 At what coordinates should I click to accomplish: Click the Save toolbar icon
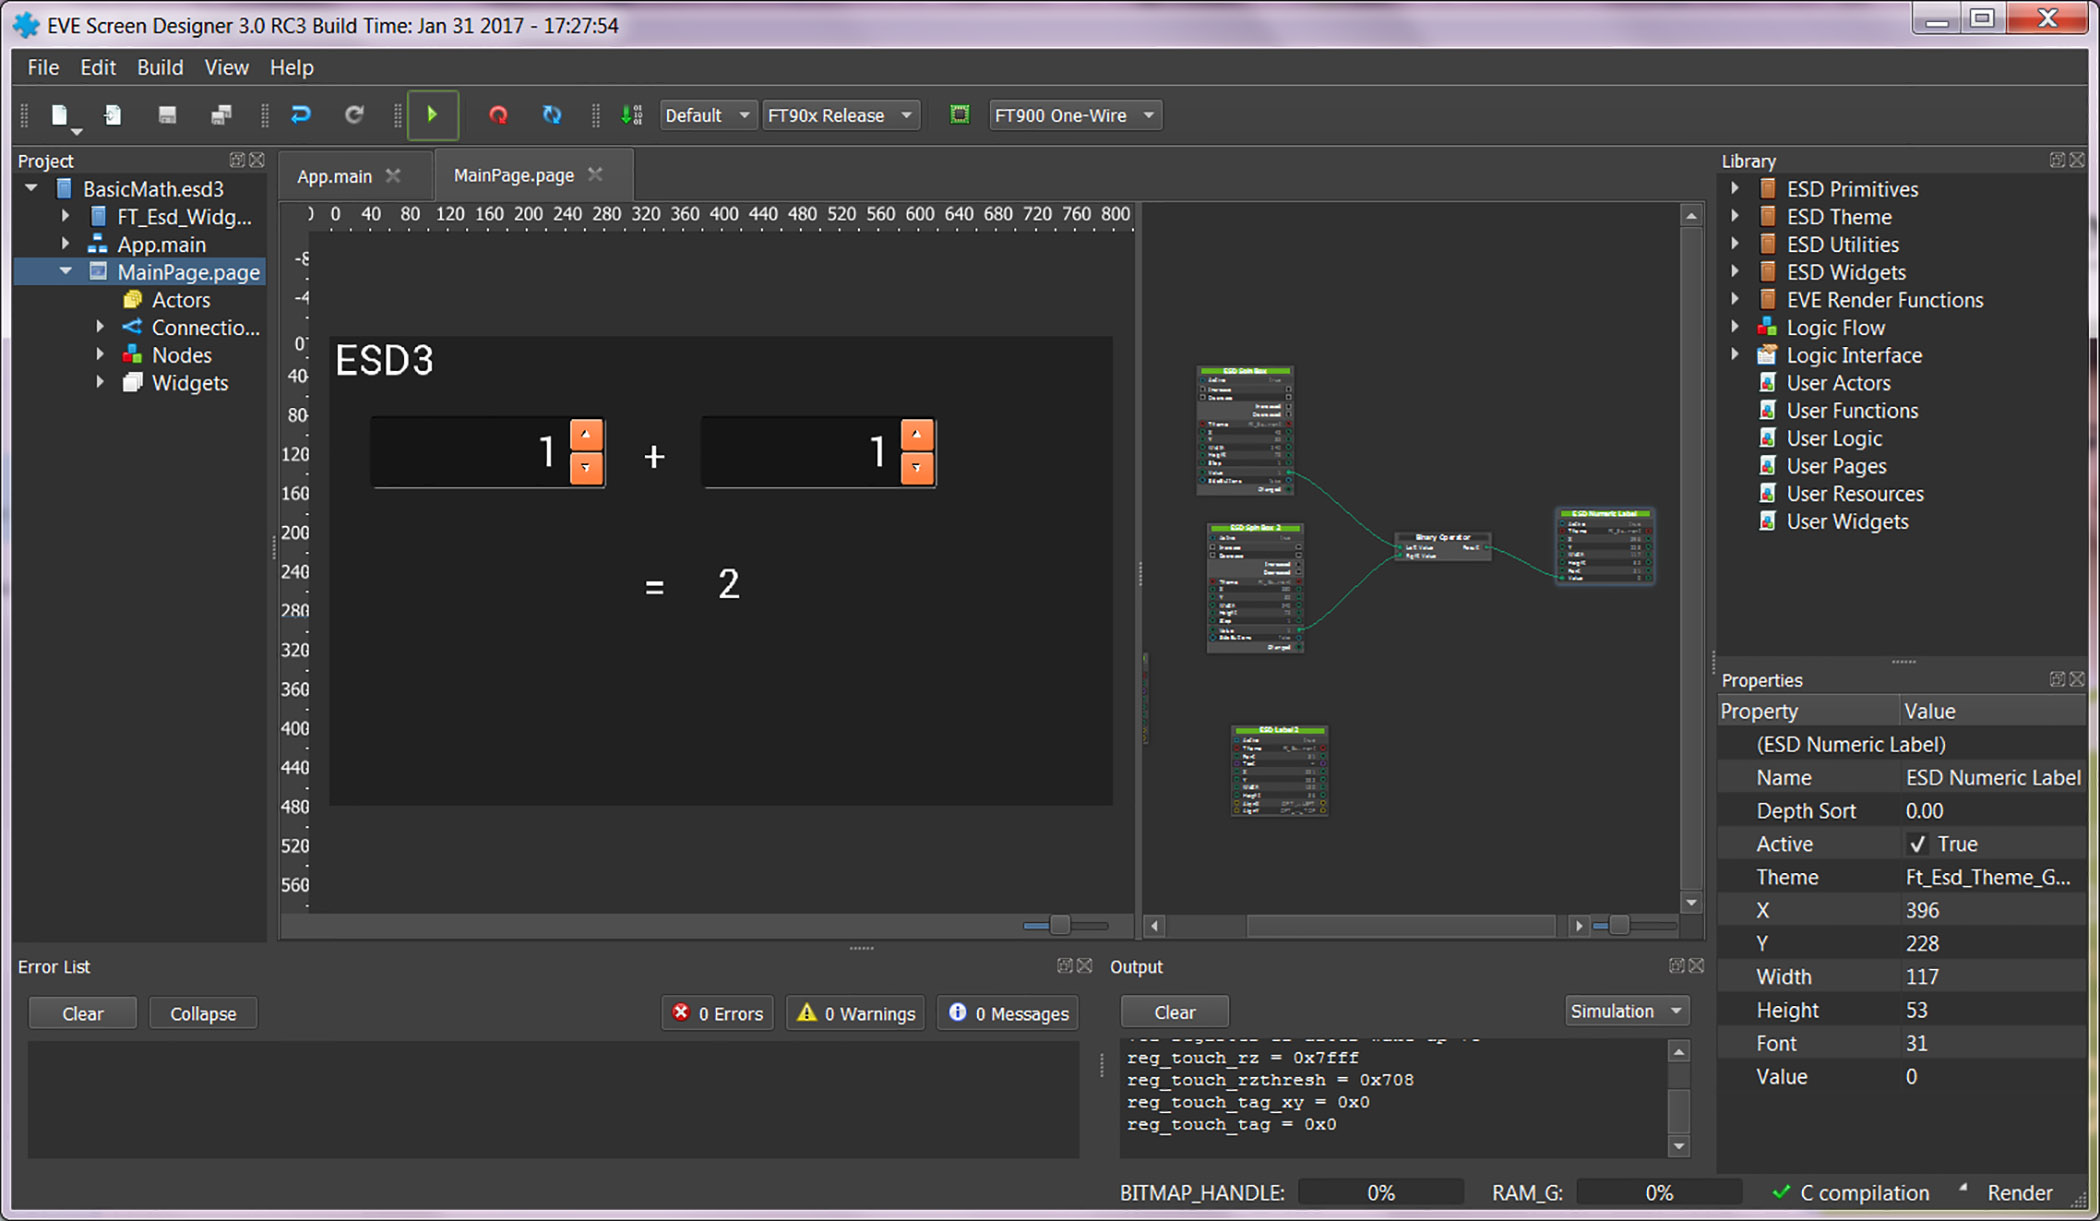point(167,115)
